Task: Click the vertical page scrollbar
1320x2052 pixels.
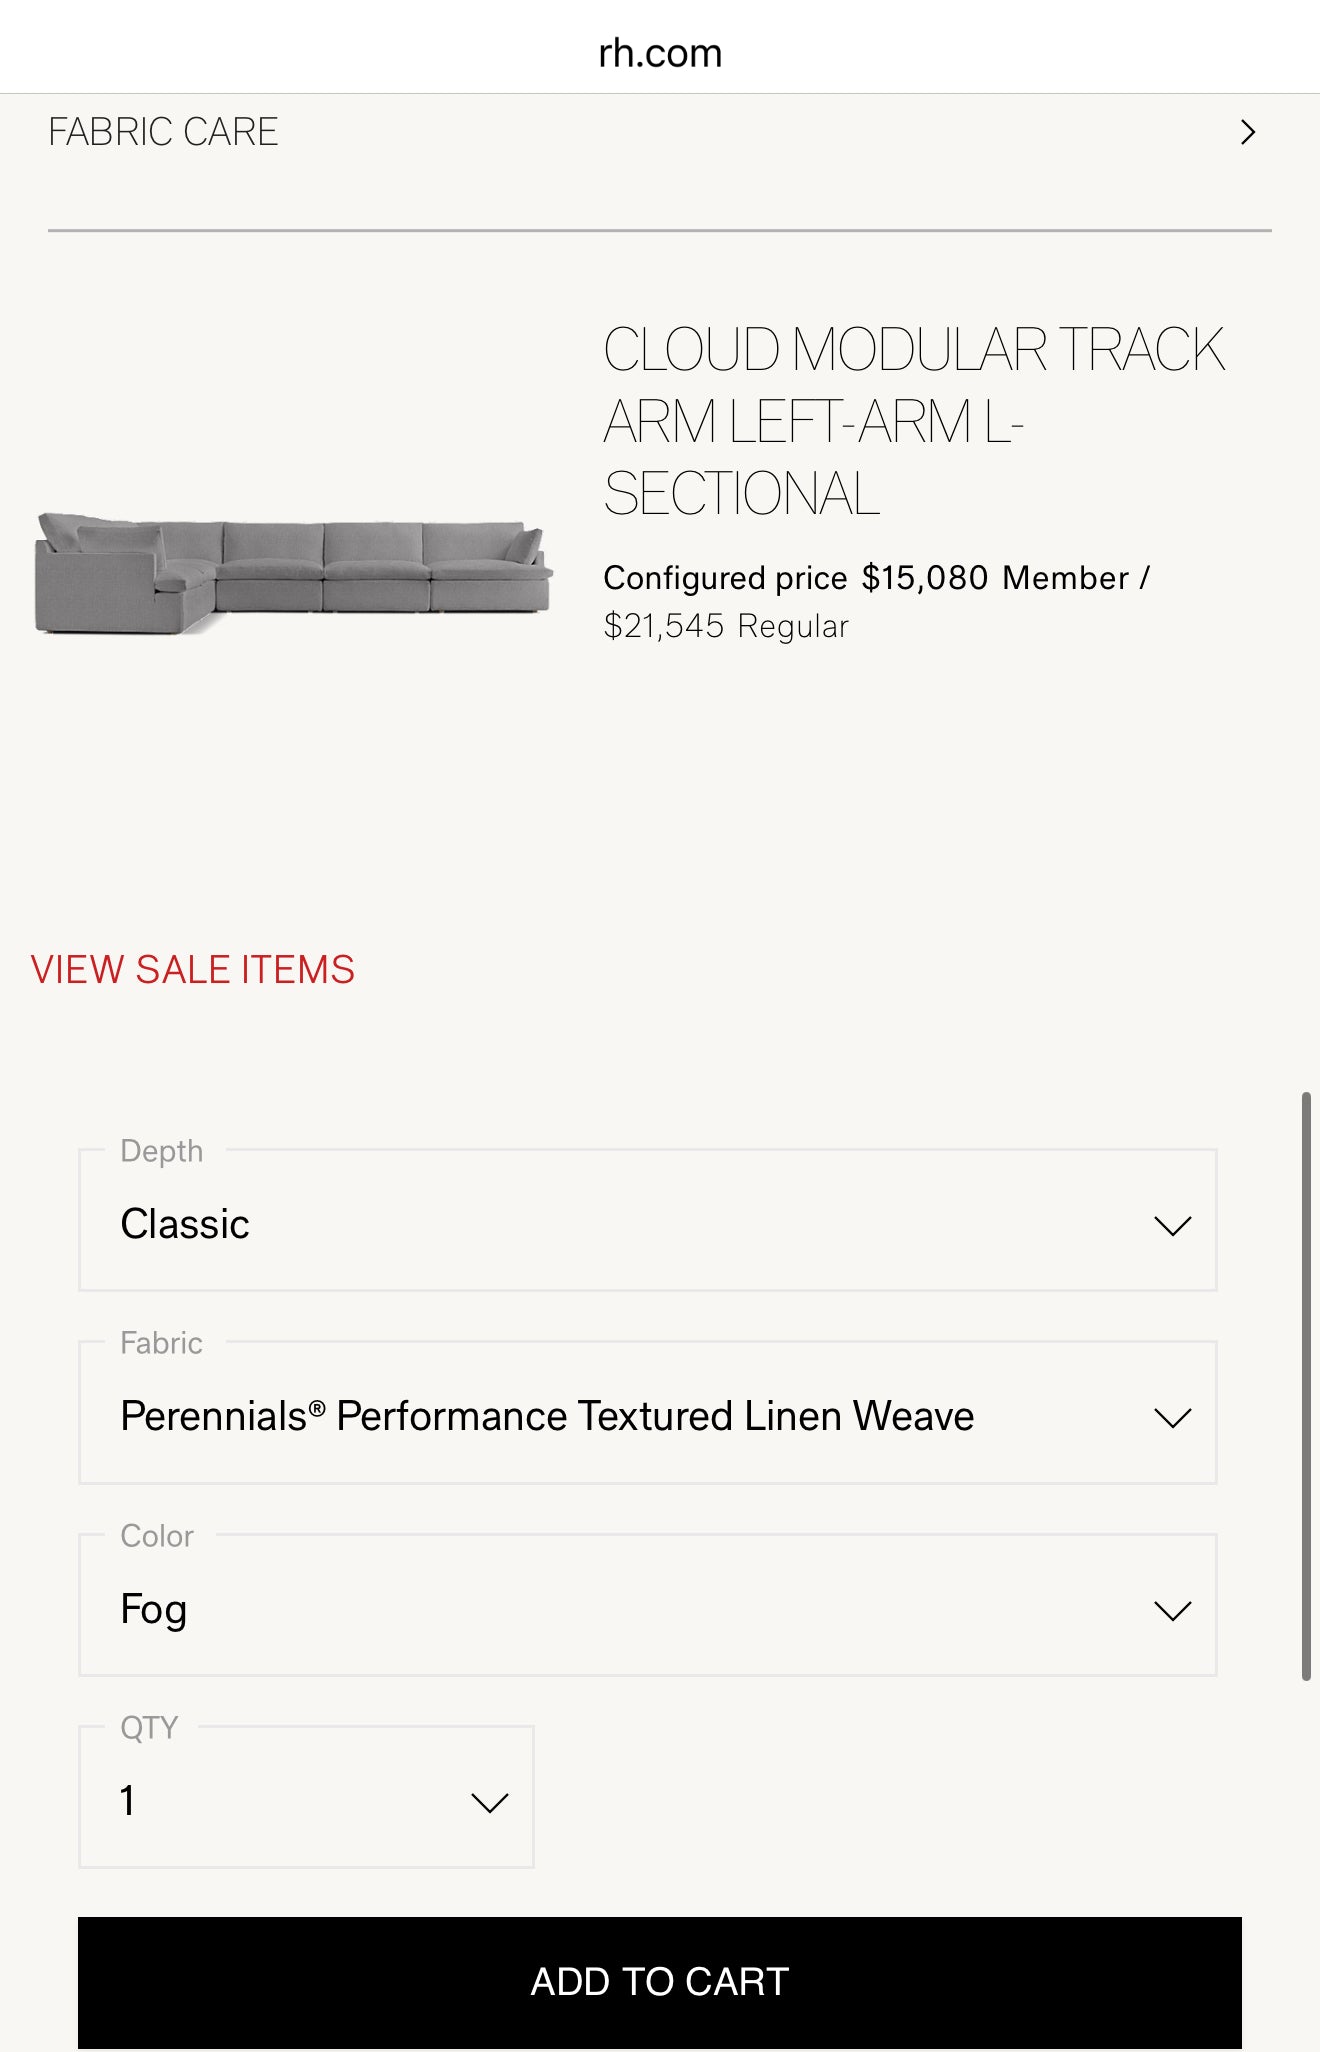Action: click(1306, 1386)
